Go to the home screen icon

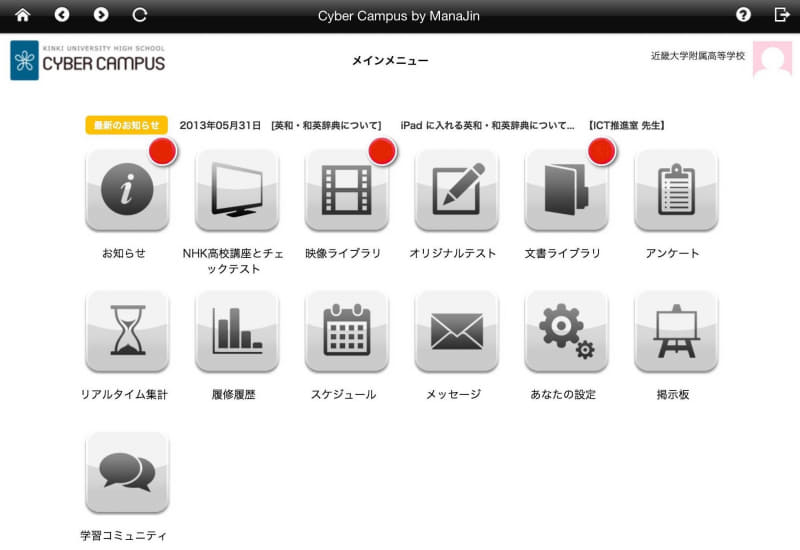[x=22, y=15]
